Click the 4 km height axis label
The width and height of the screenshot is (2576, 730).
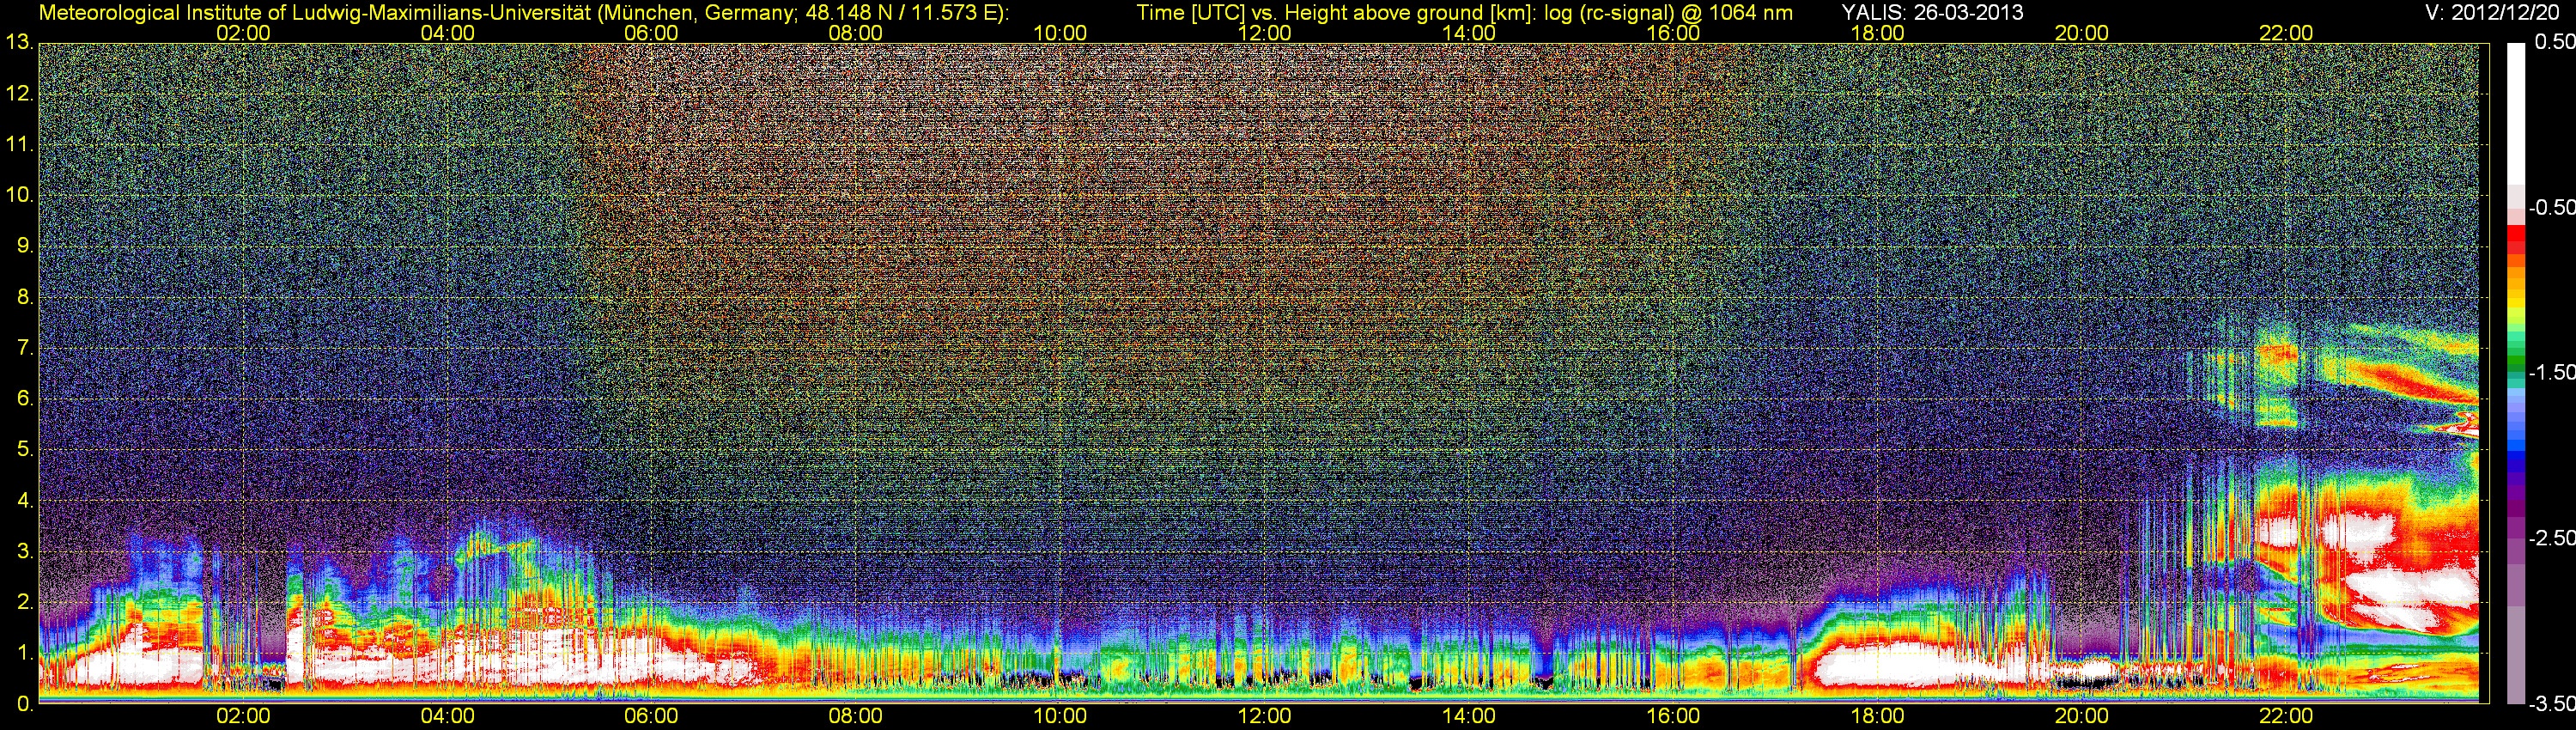click(24, 501)
